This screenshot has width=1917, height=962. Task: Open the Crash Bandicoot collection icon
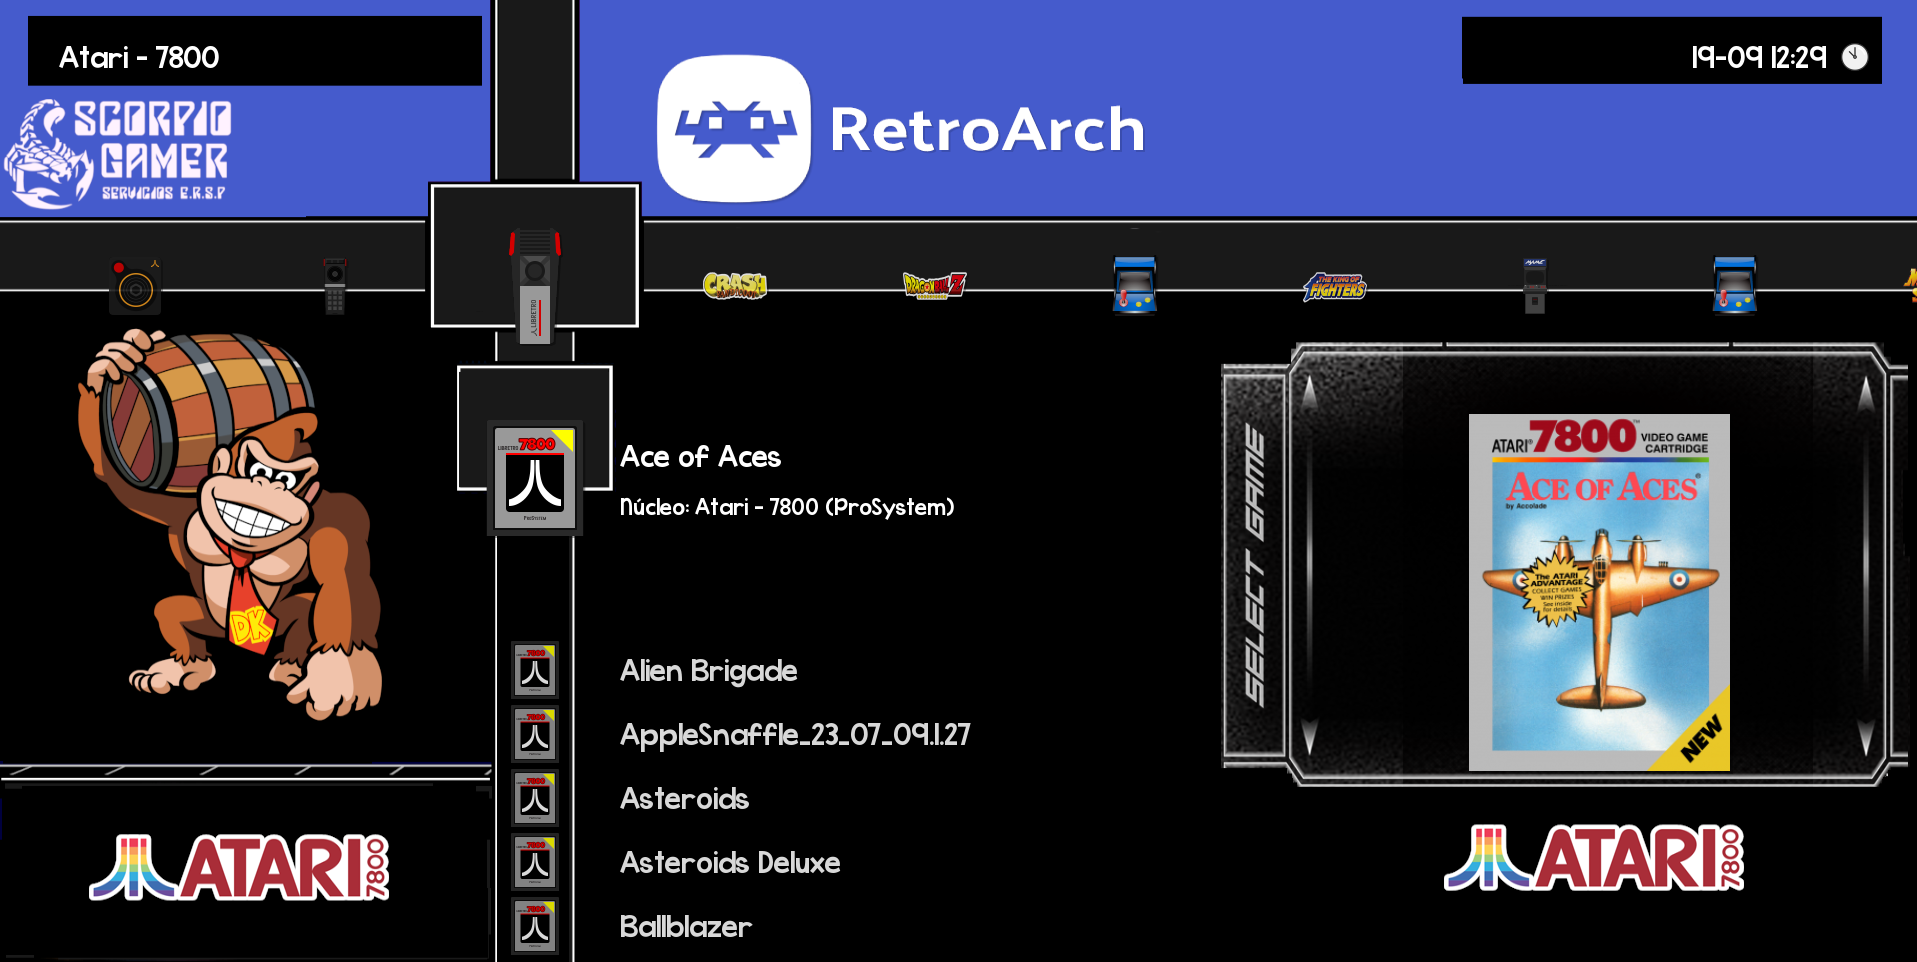click(x=735, y=286)
